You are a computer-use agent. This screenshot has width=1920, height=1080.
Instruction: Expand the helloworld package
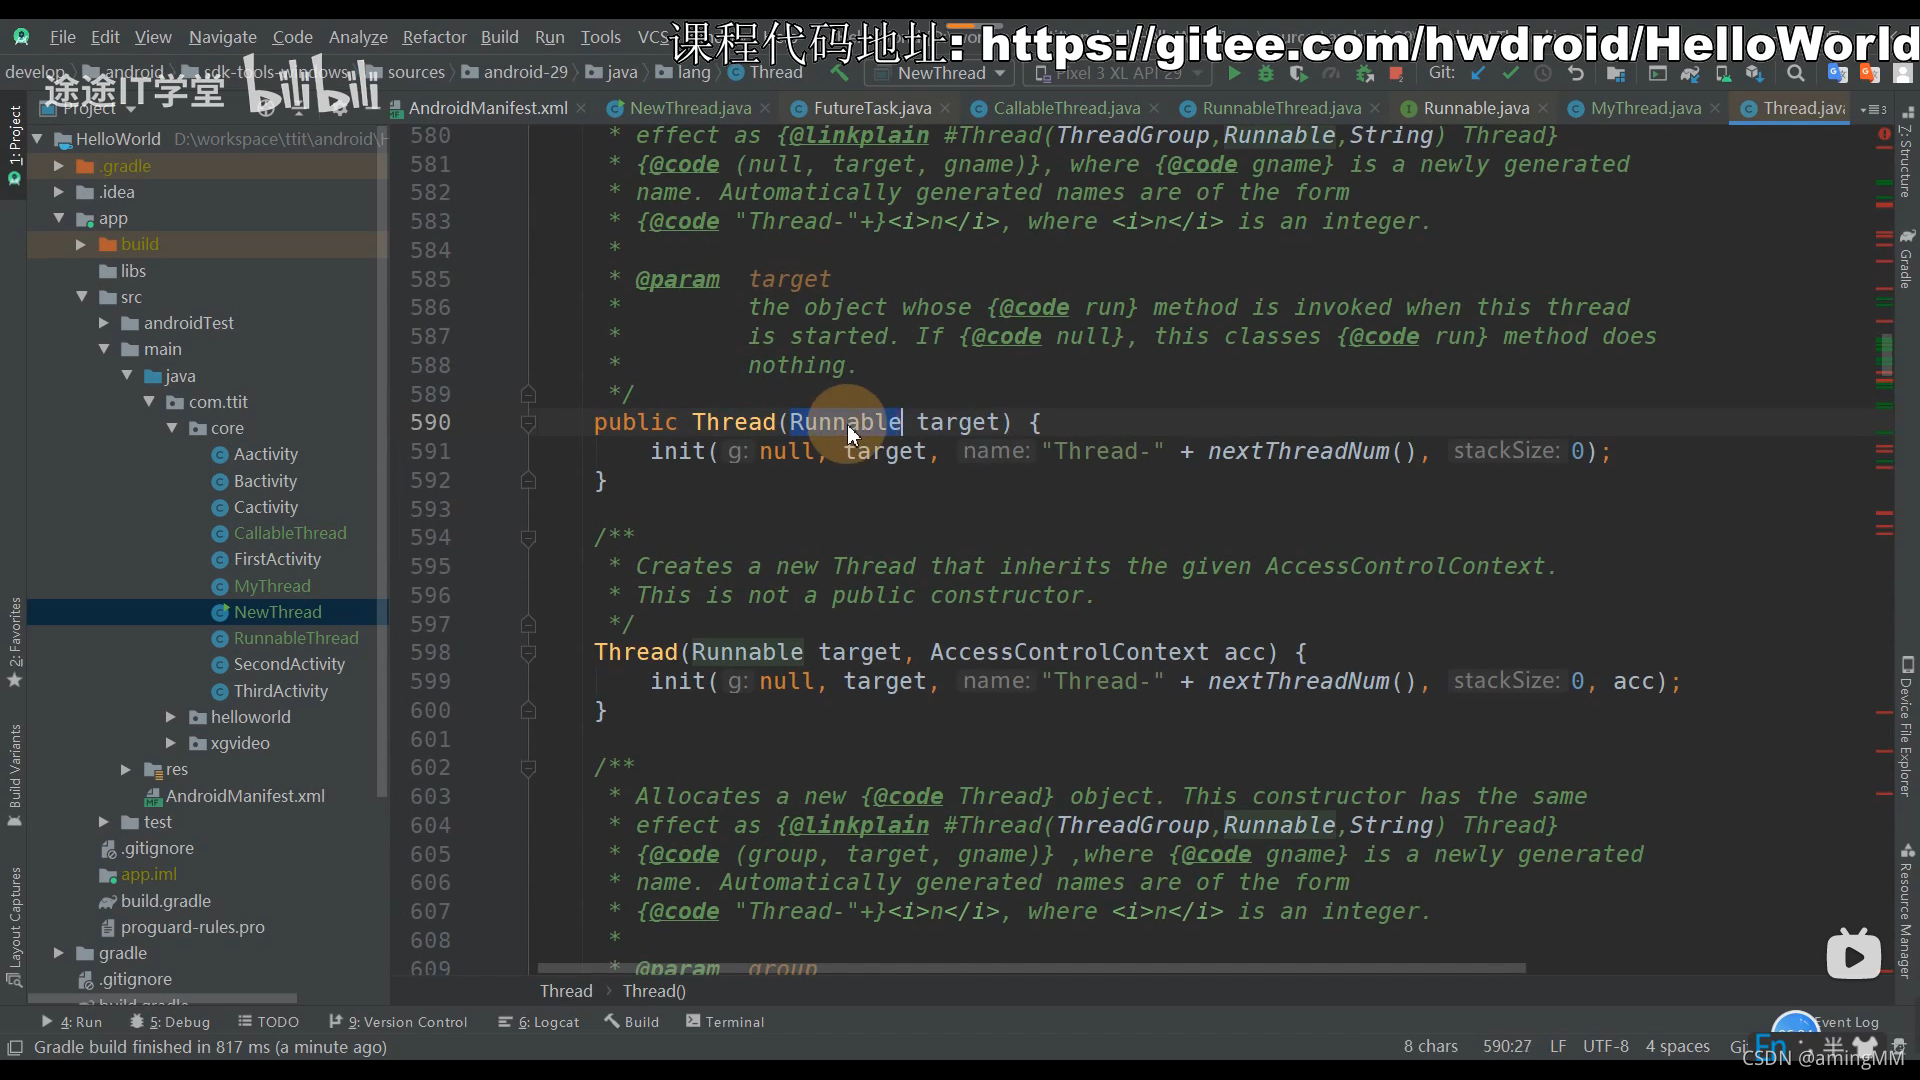click(170, 717)
